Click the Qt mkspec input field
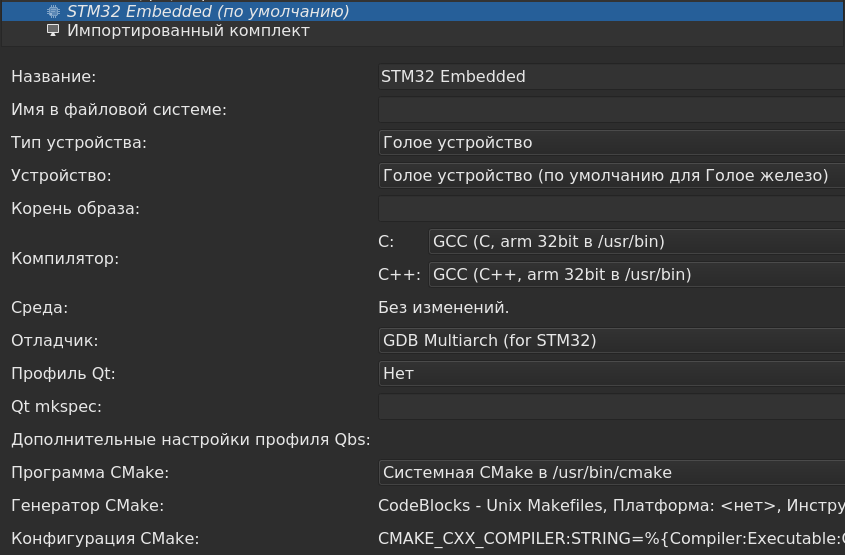Image resolution: width=845 pixels, height=555 pixels. pyautogui.click(x=612, y=406)
